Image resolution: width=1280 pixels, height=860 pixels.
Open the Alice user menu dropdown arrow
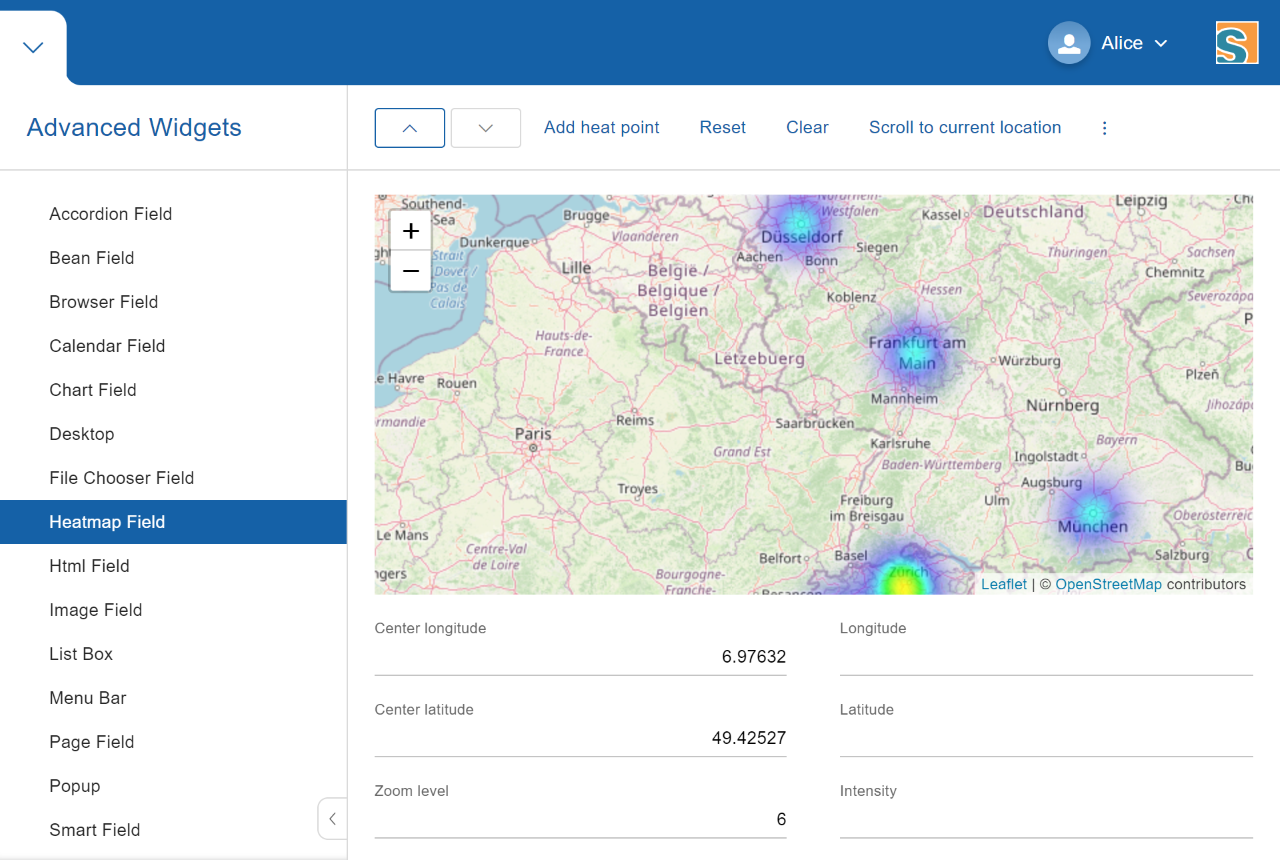tap(1161, 43)
